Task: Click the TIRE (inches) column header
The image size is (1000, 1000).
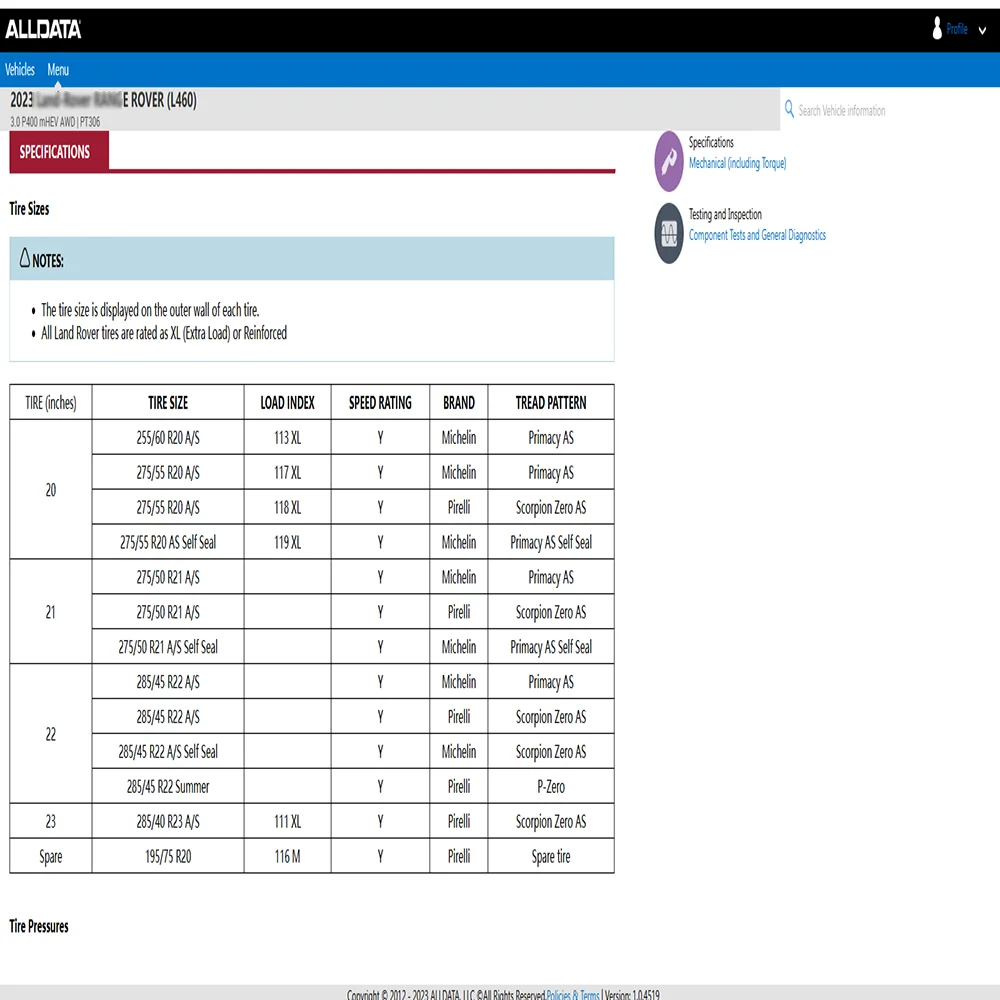Action: [x=50, y=402]
